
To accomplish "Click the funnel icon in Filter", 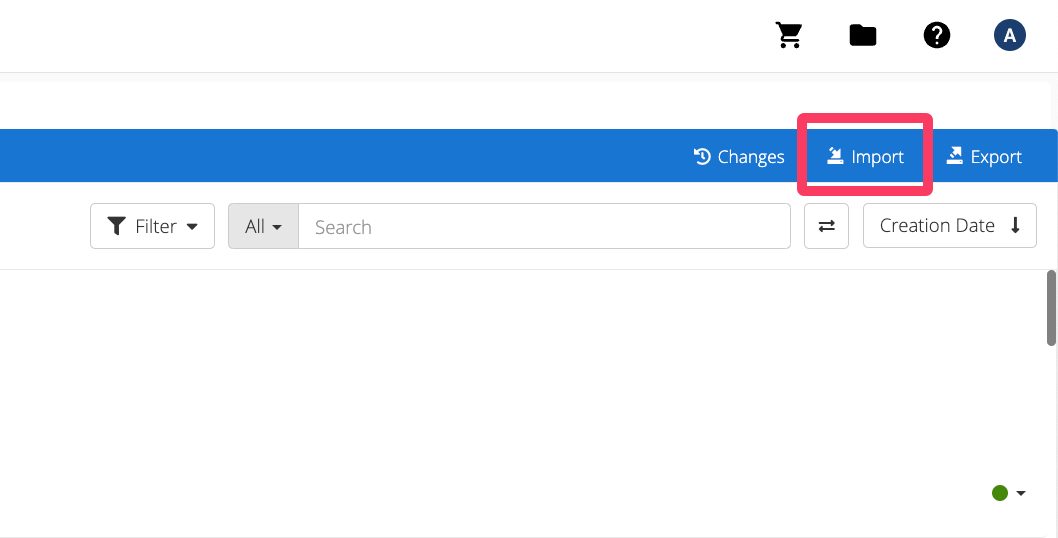I will click(x=117, y=226).
